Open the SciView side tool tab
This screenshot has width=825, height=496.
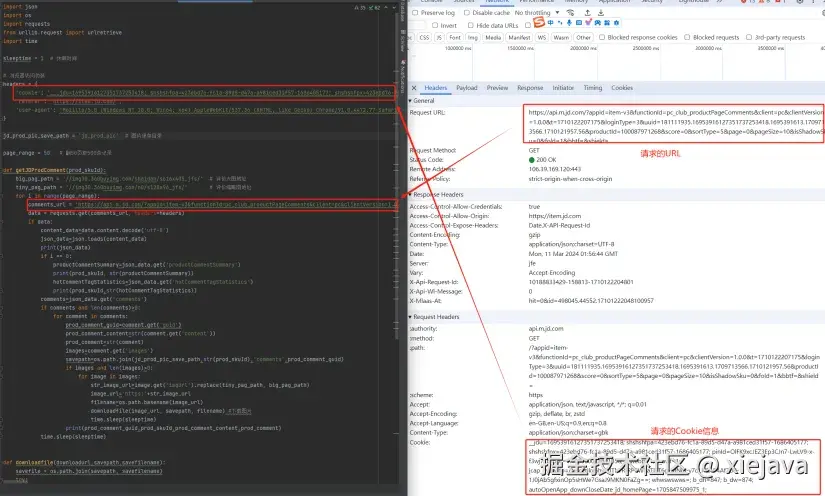coord(403,42)
